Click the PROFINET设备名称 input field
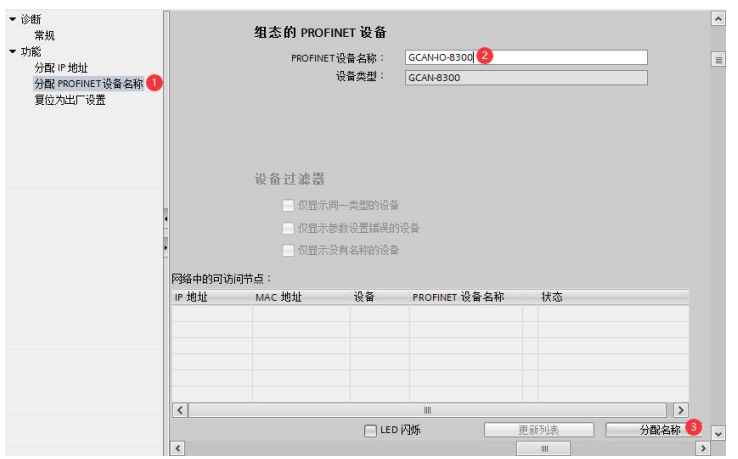The width and height of the screenshot is (738, 459). point(526,57)
